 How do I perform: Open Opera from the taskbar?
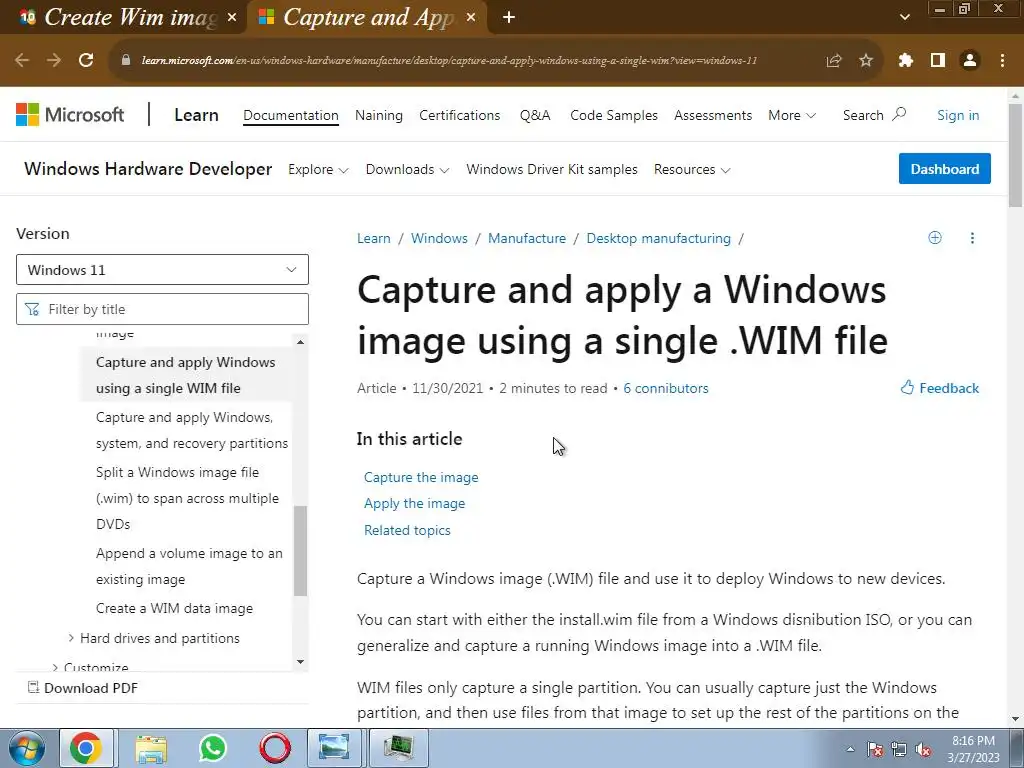point(275,748)
